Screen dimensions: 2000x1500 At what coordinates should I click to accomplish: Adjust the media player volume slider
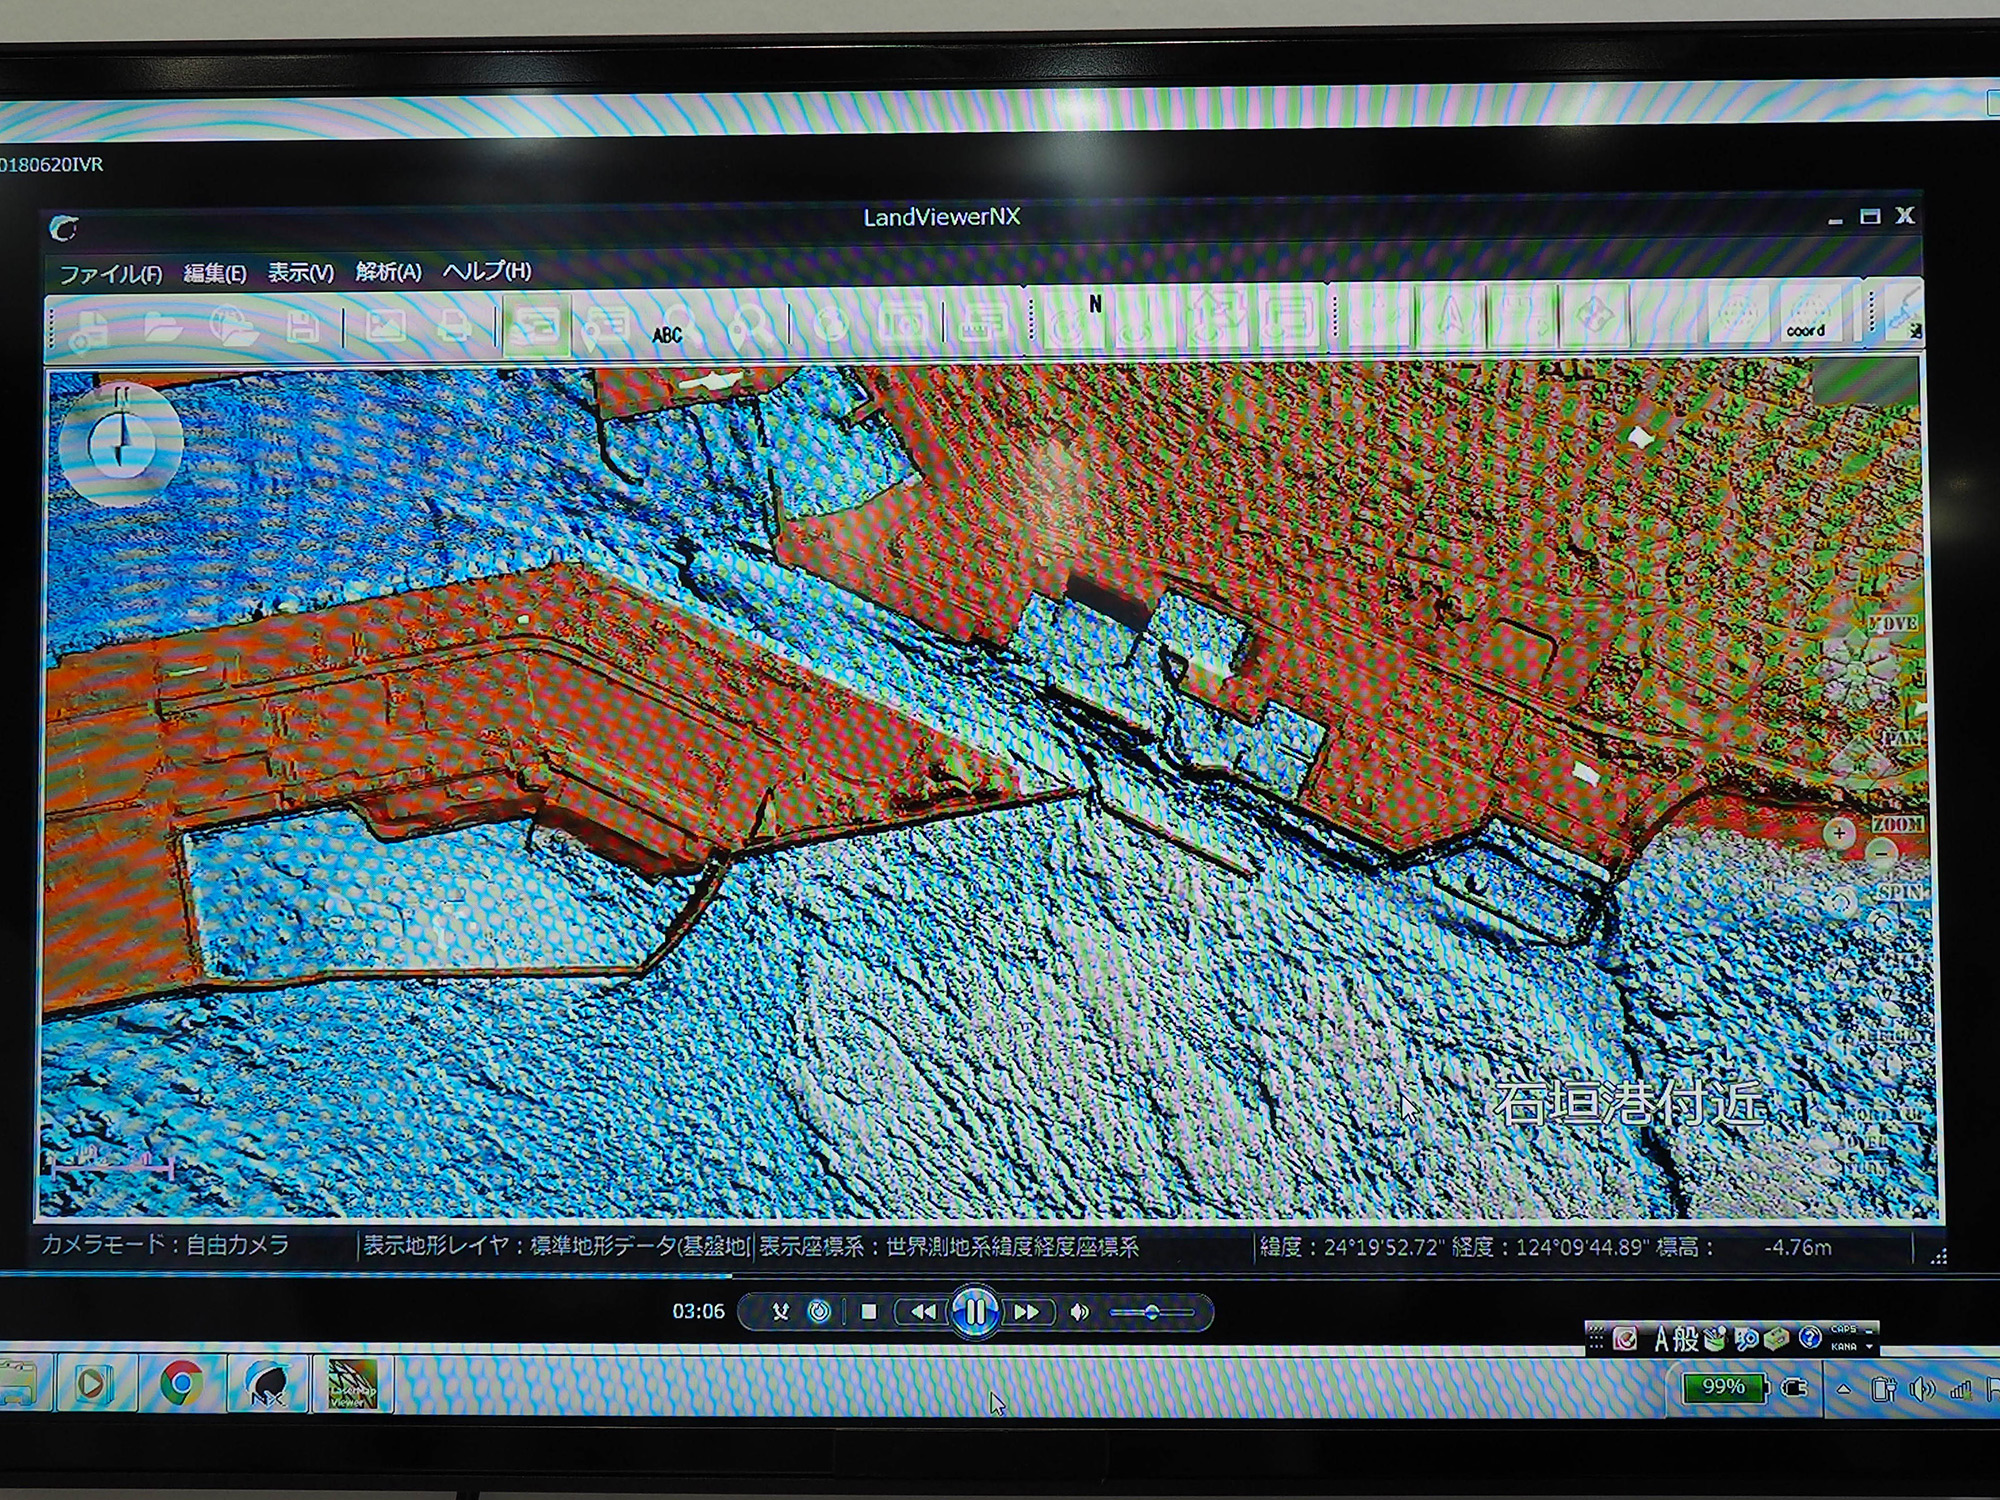click(x=1152, y=1312)
